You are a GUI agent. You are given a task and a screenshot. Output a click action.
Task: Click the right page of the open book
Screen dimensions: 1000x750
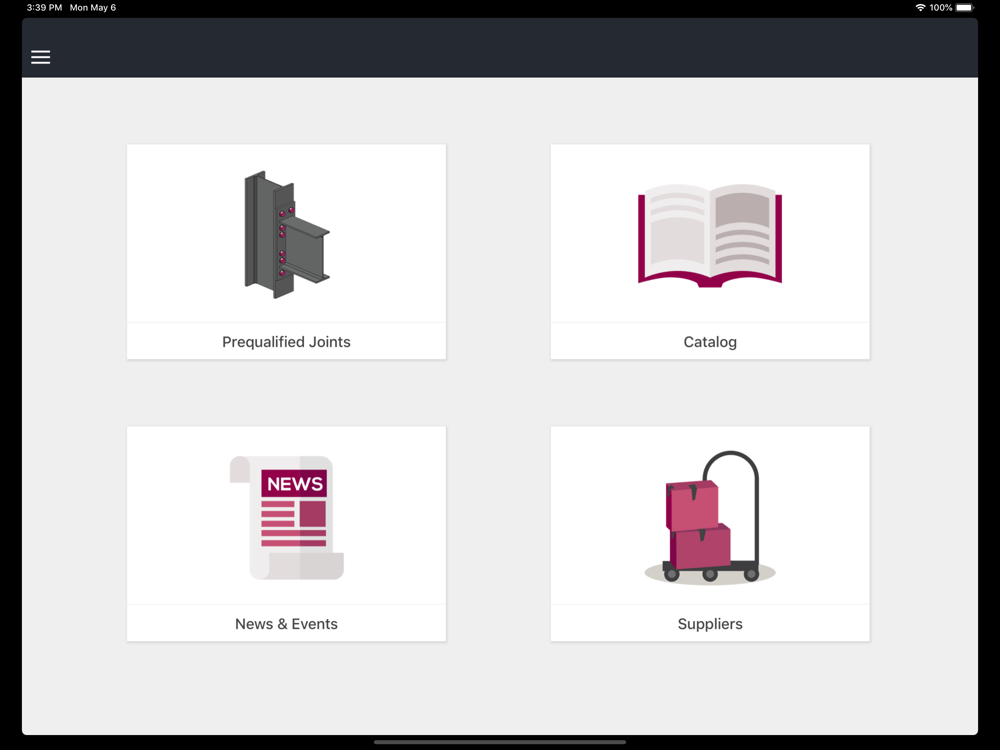tap(745, 232)
